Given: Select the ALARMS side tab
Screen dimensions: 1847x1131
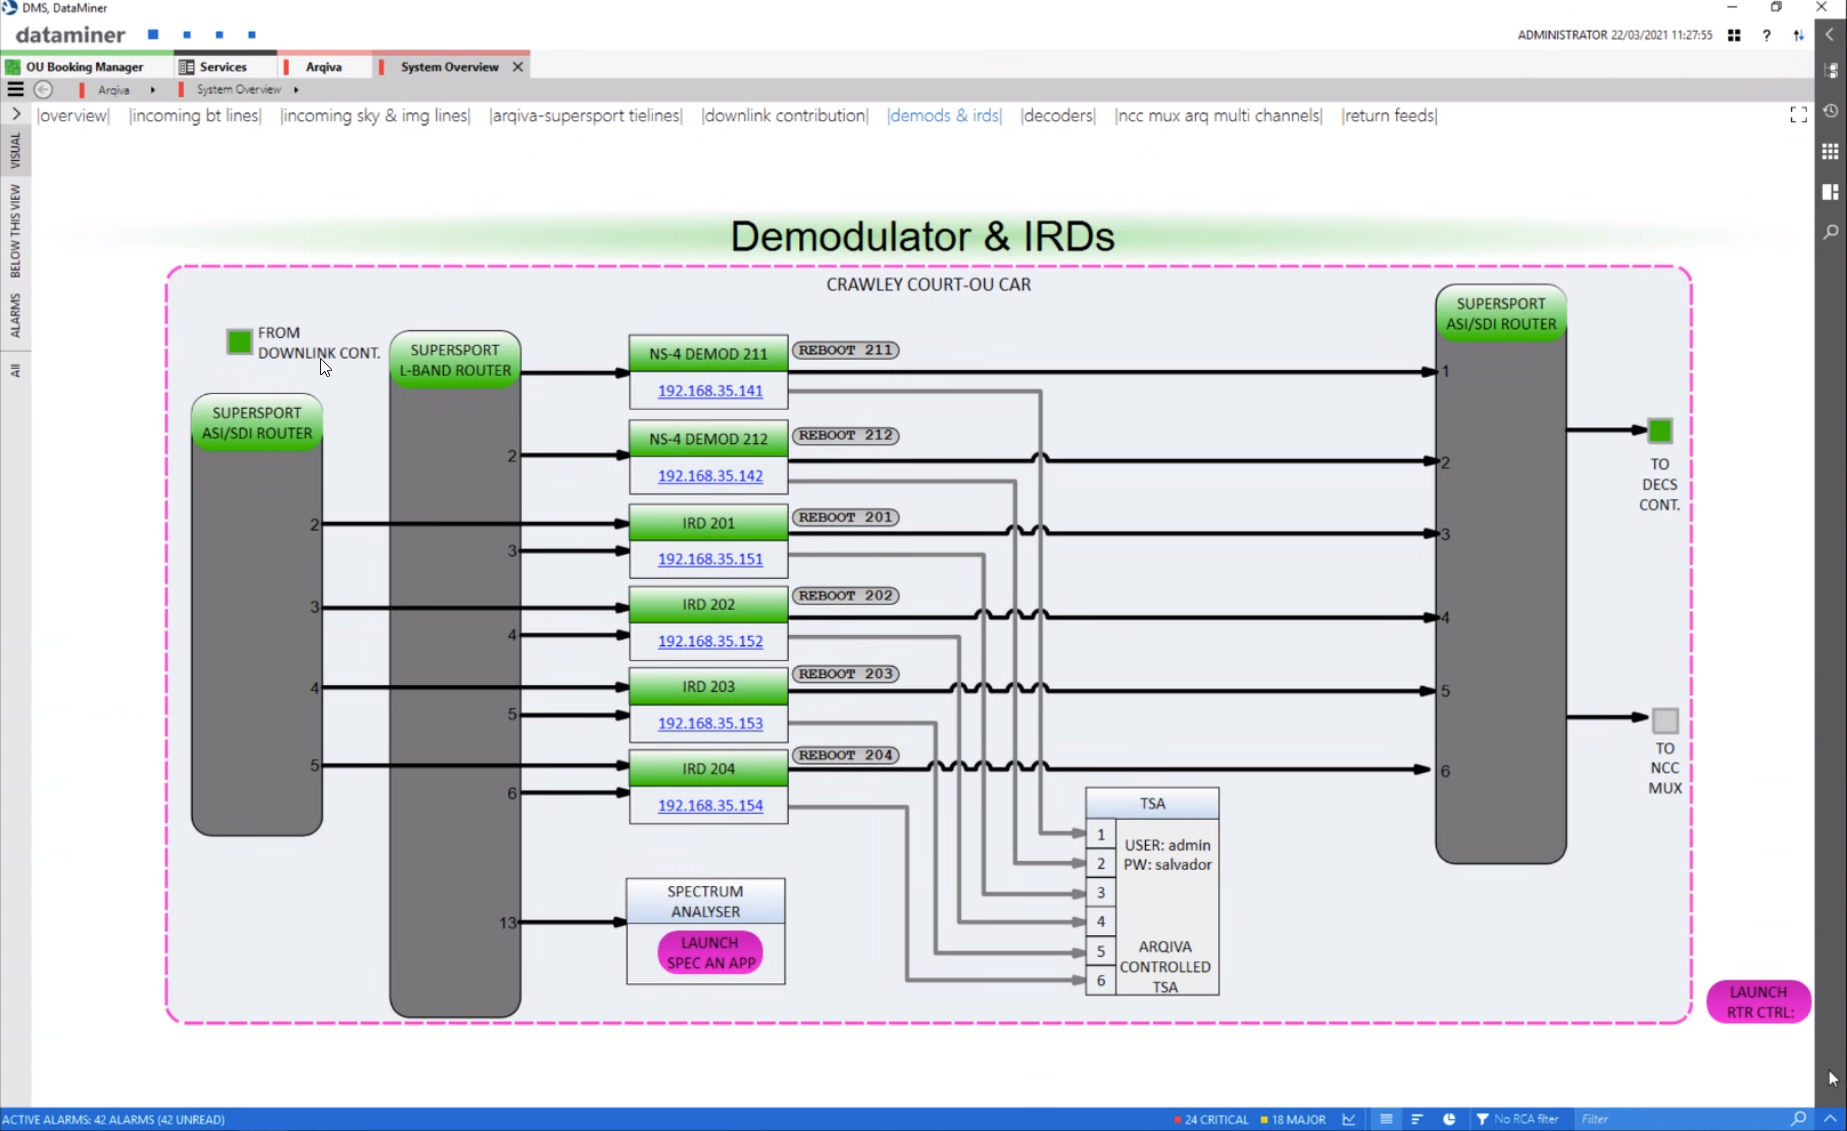Looking at the screenshot, I should (x=15, y=315).
